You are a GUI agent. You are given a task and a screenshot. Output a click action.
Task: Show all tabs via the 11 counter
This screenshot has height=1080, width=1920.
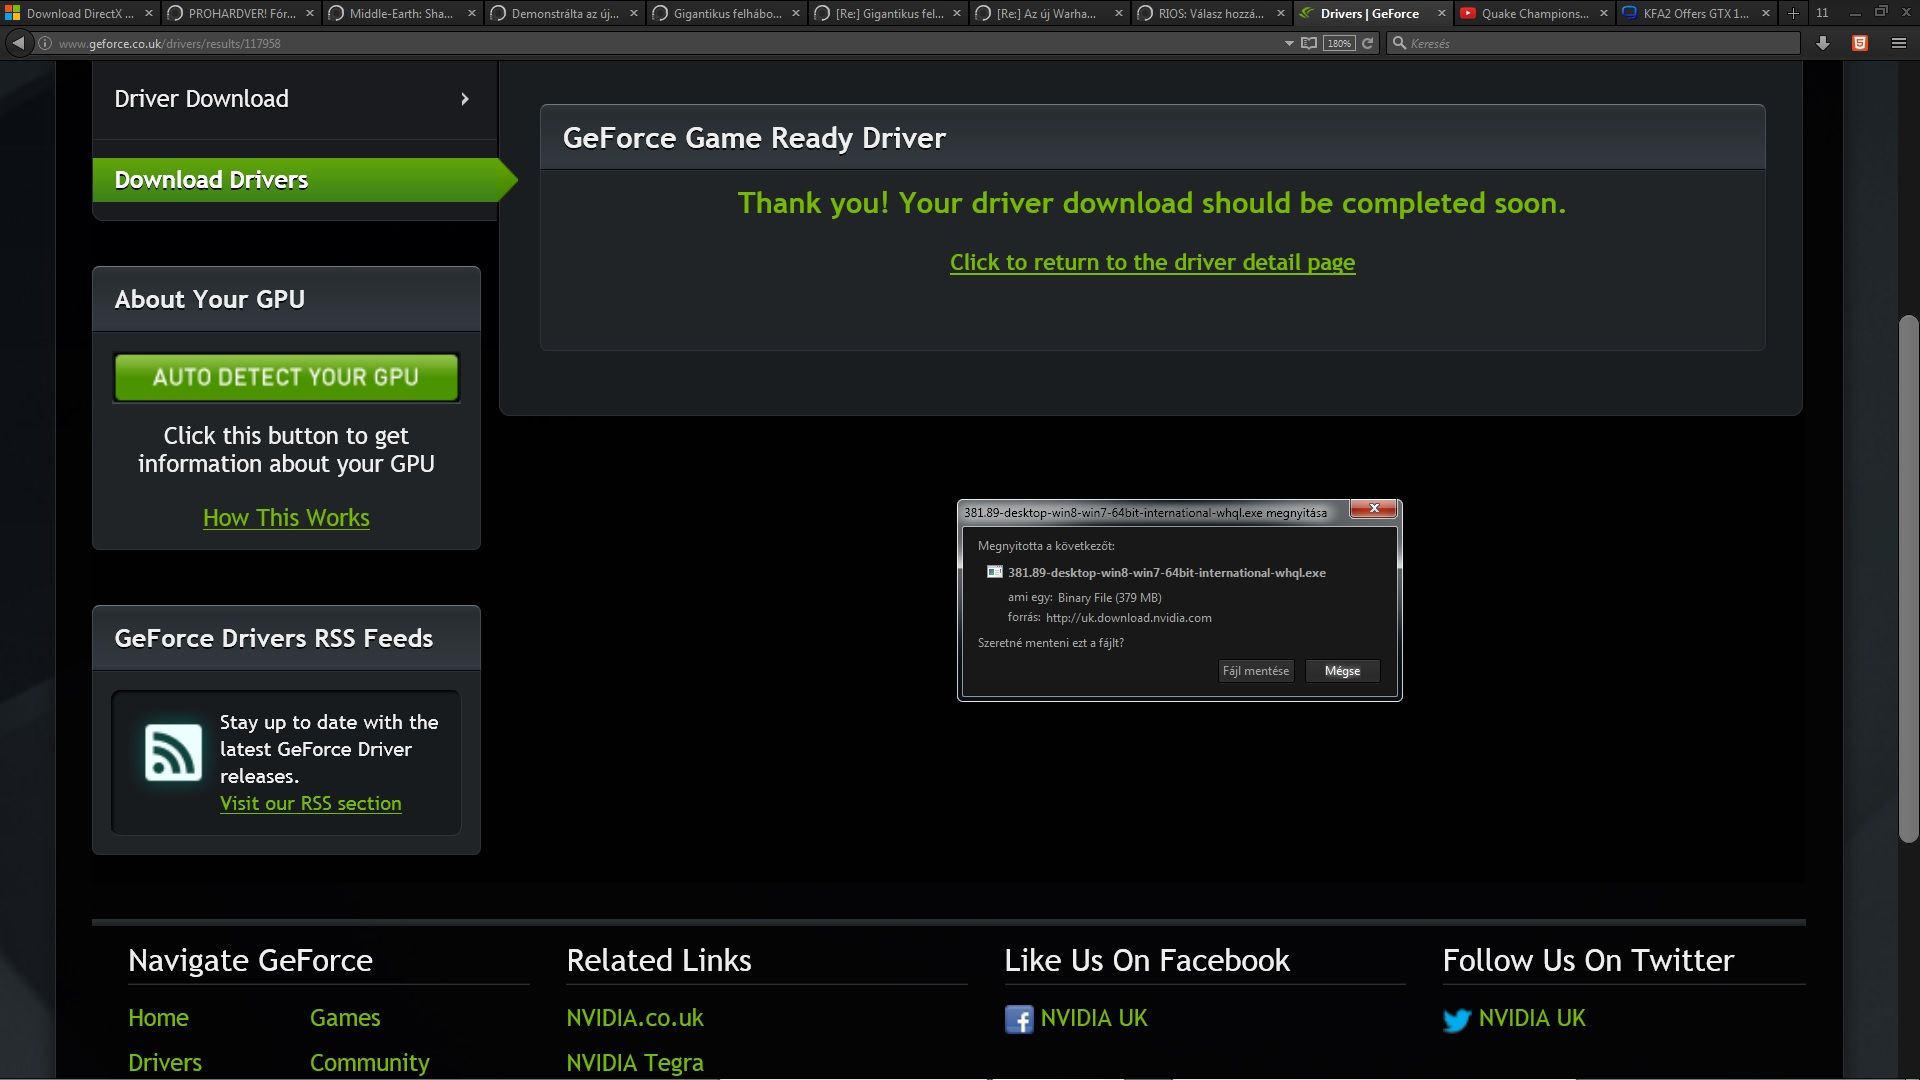point(1822,13)
